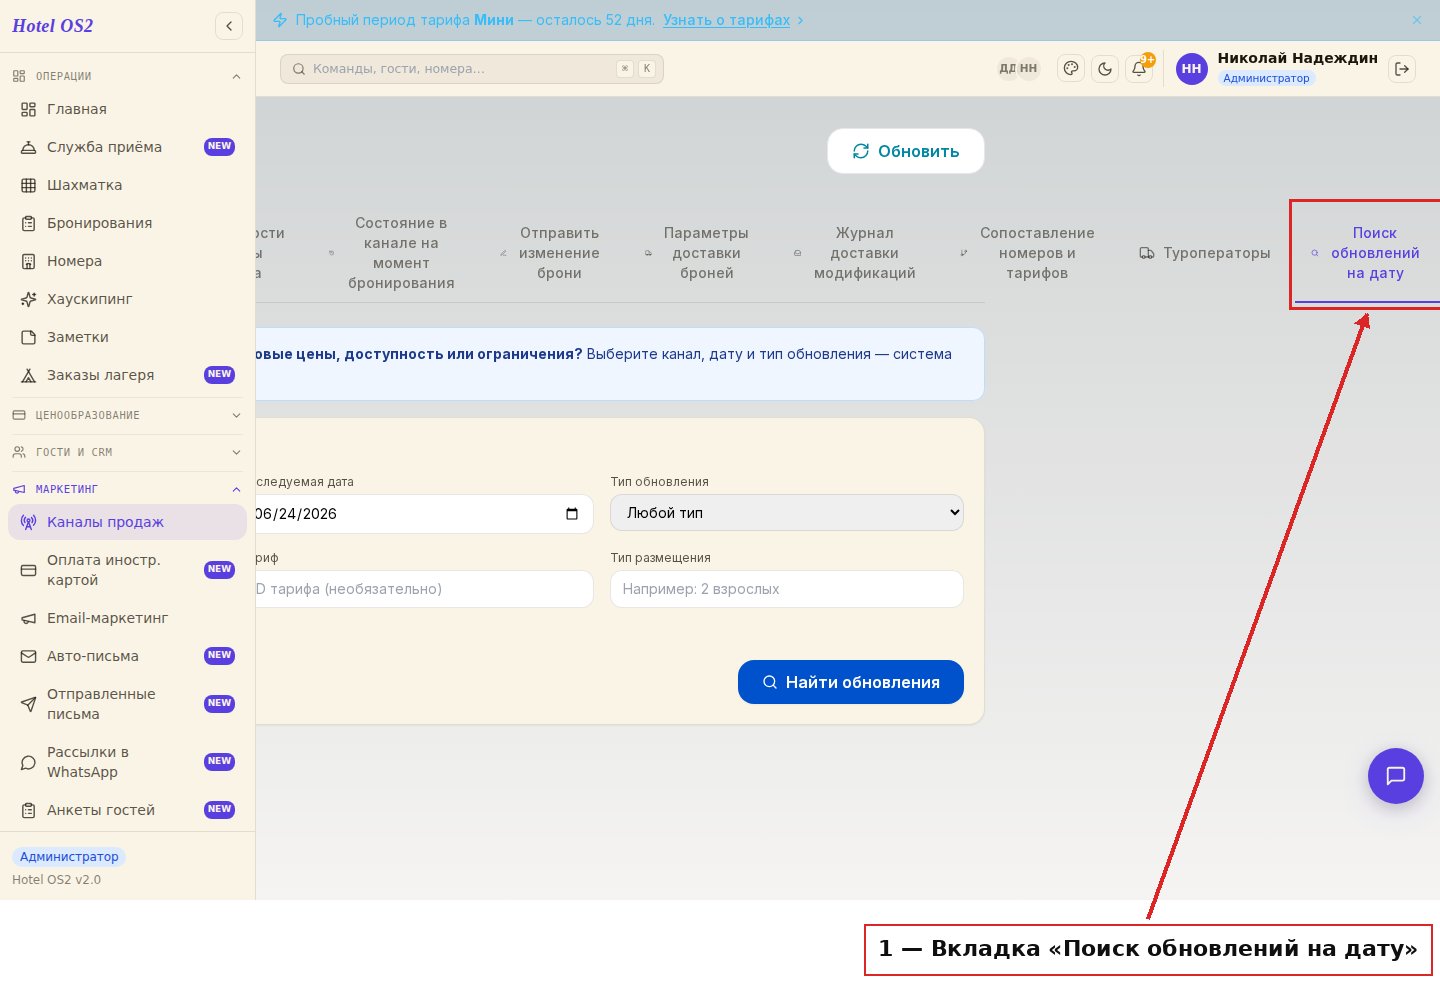Viewport: 1440px width, 999px height.
Task: Follow the Узнать о тарифах link
Action: click(727, 20)
